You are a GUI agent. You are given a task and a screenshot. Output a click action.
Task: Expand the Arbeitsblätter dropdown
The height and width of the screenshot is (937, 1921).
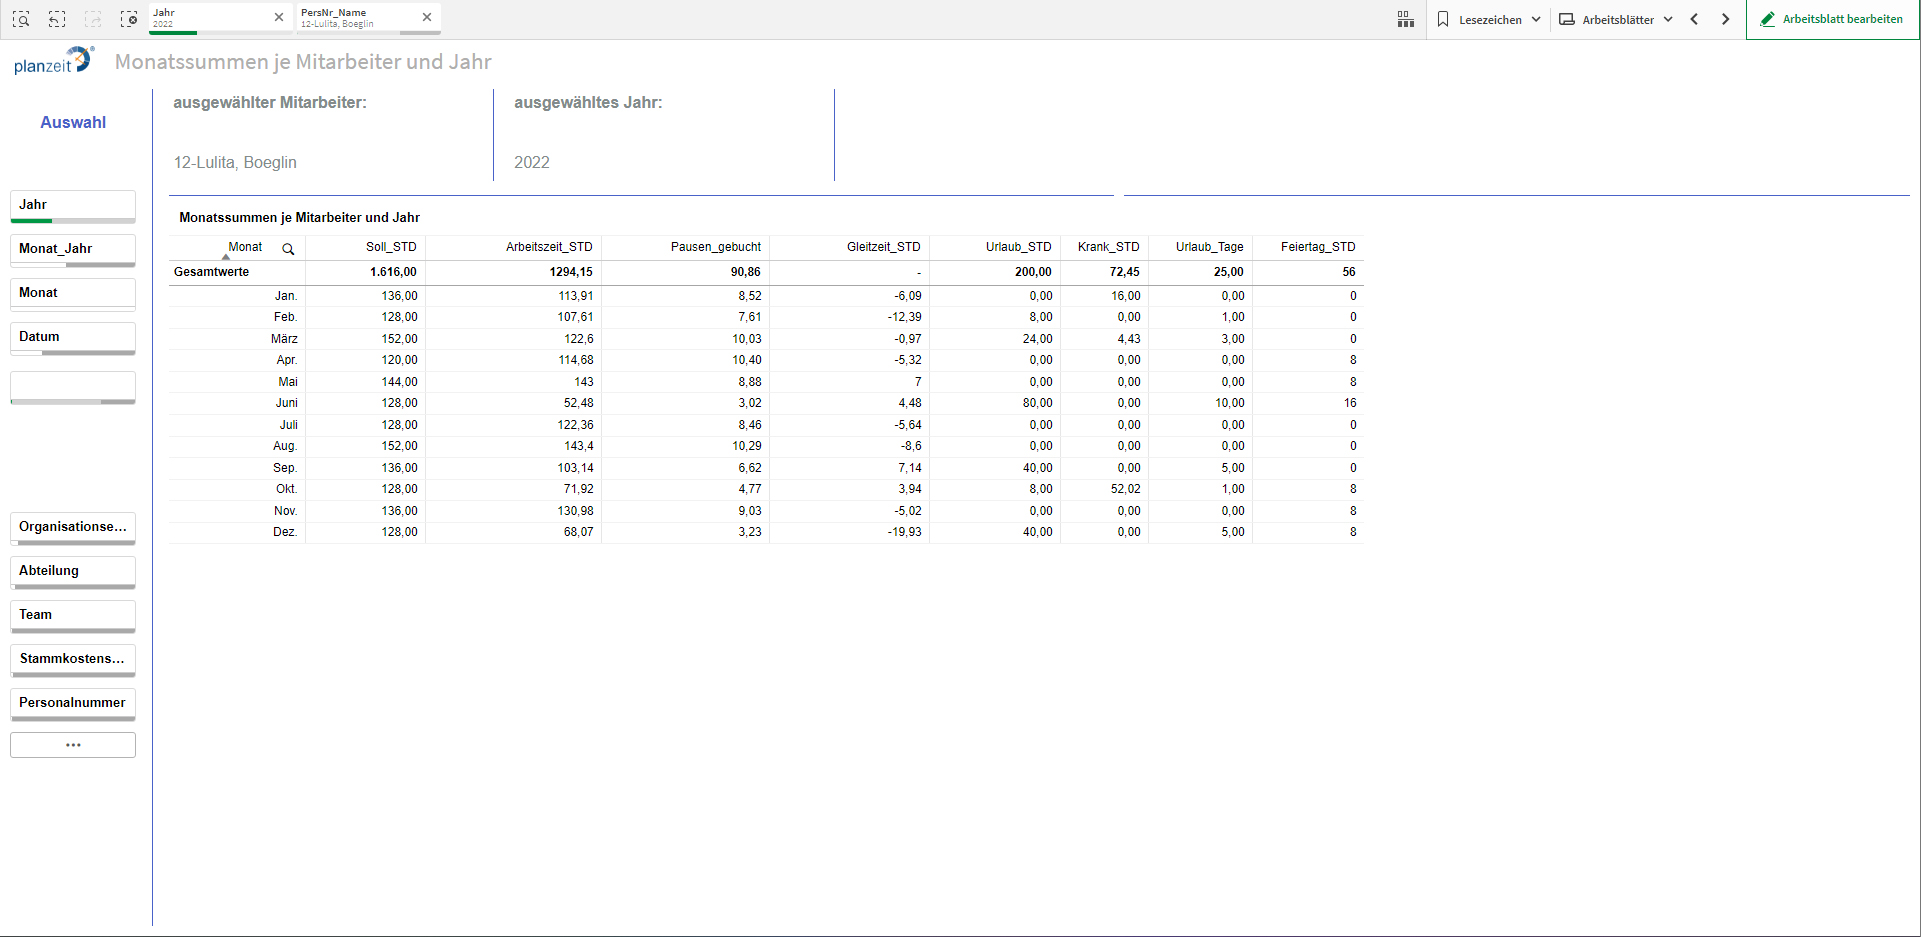click(1616, 19)
